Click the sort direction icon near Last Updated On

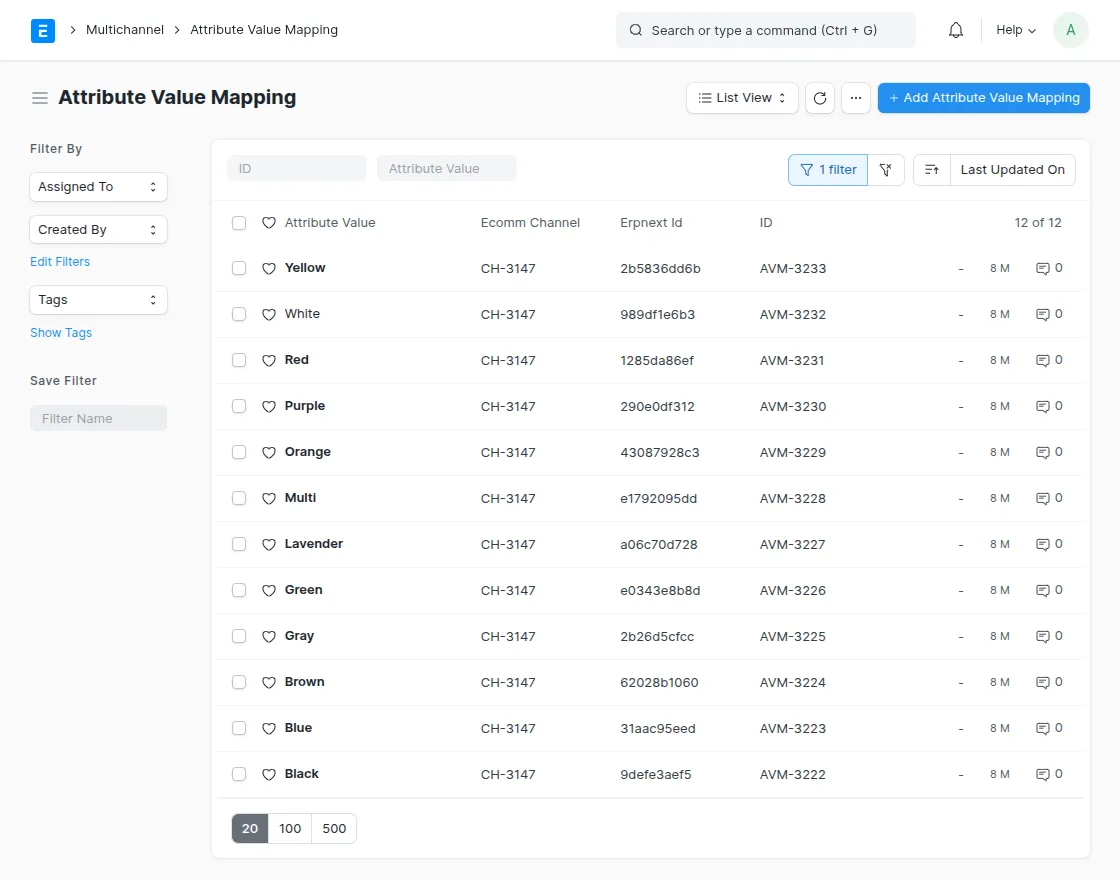pos(931,170)
